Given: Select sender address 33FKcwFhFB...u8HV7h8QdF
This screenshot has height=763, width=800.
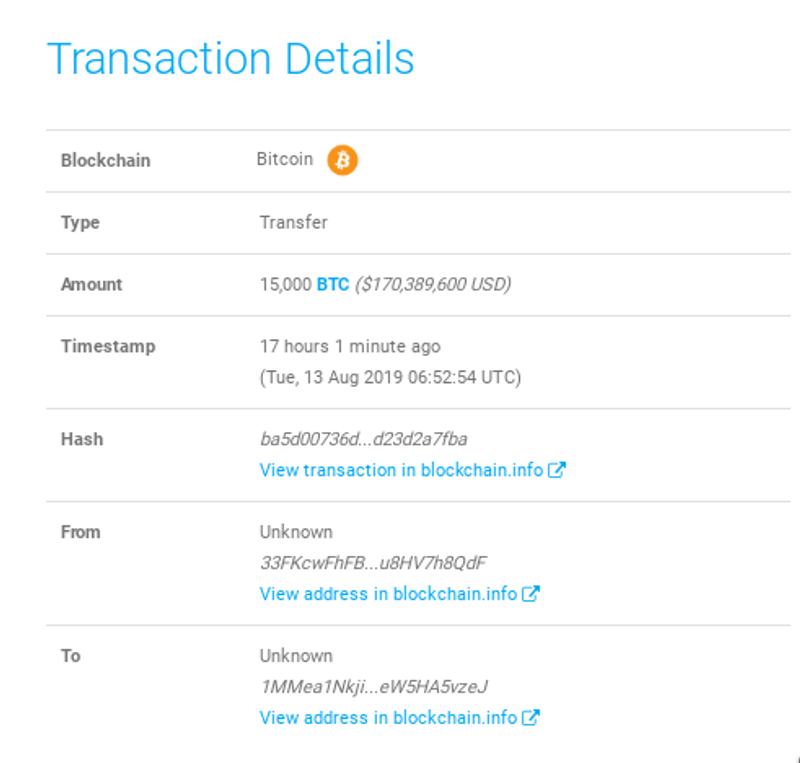Looking at the screenshot, I should coord(373,562).
